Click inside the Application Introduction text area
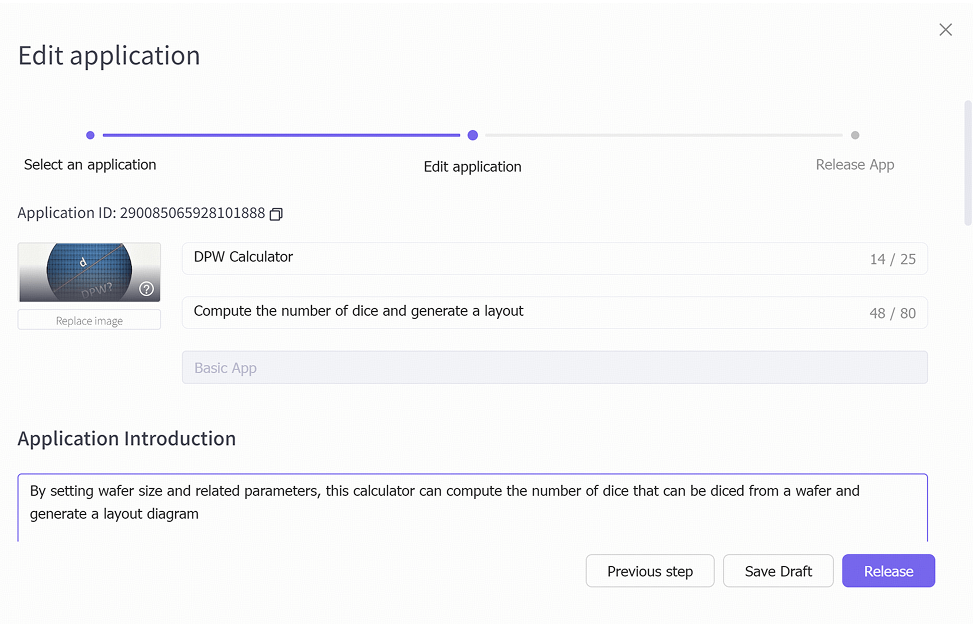973x624 pixels. tap(472, 507)
